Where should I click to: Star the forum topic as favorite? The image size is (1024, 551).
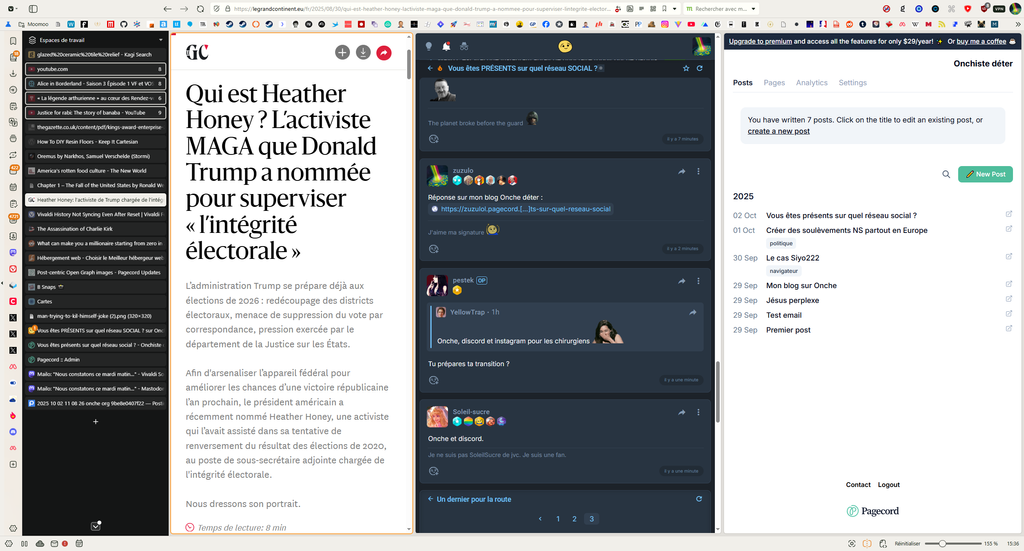click(x=686, y=68)
